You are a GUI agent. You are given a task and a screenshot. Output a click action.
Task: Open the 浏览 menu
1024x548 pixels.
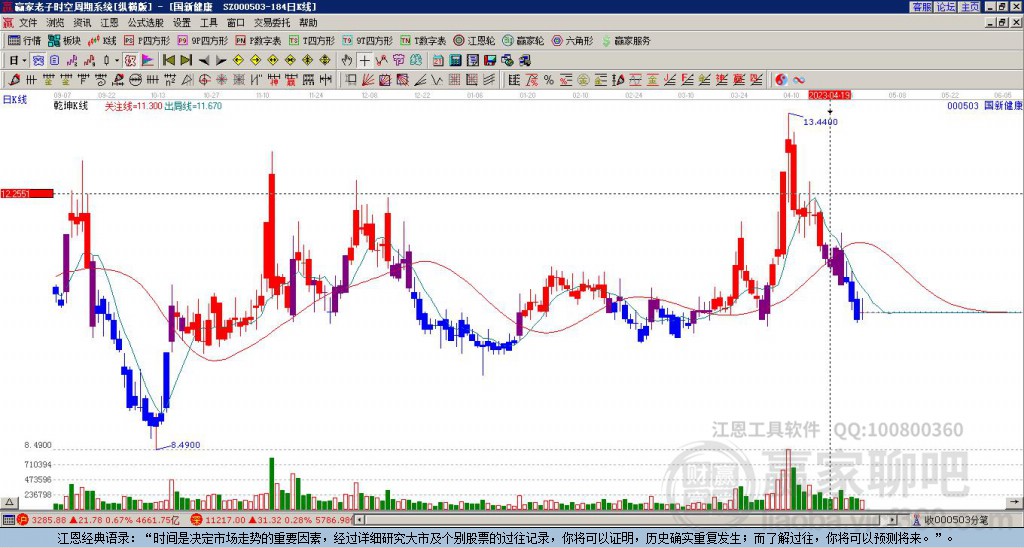[x=55, y=23]
